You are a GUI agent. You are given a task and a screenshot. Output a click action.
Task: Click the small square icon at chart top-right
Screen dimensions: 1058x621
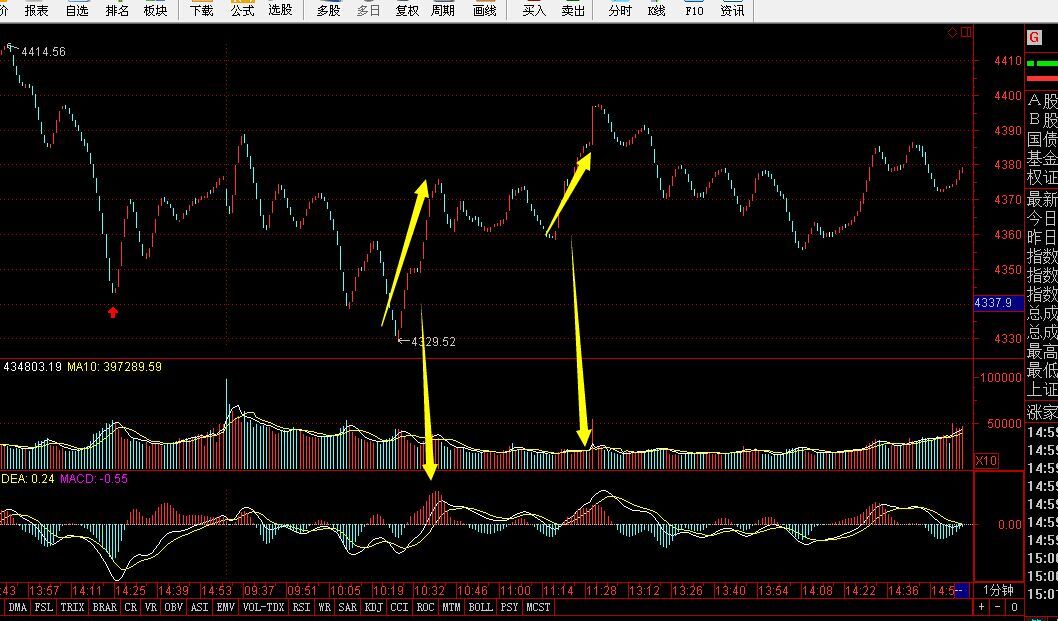(x=965, y=33)
